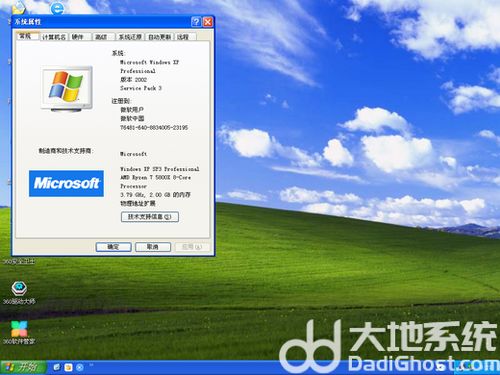This screenshot has width=500, height=375.
Task: Click the greyed 应用 button
Action: [x=192, y=247]
